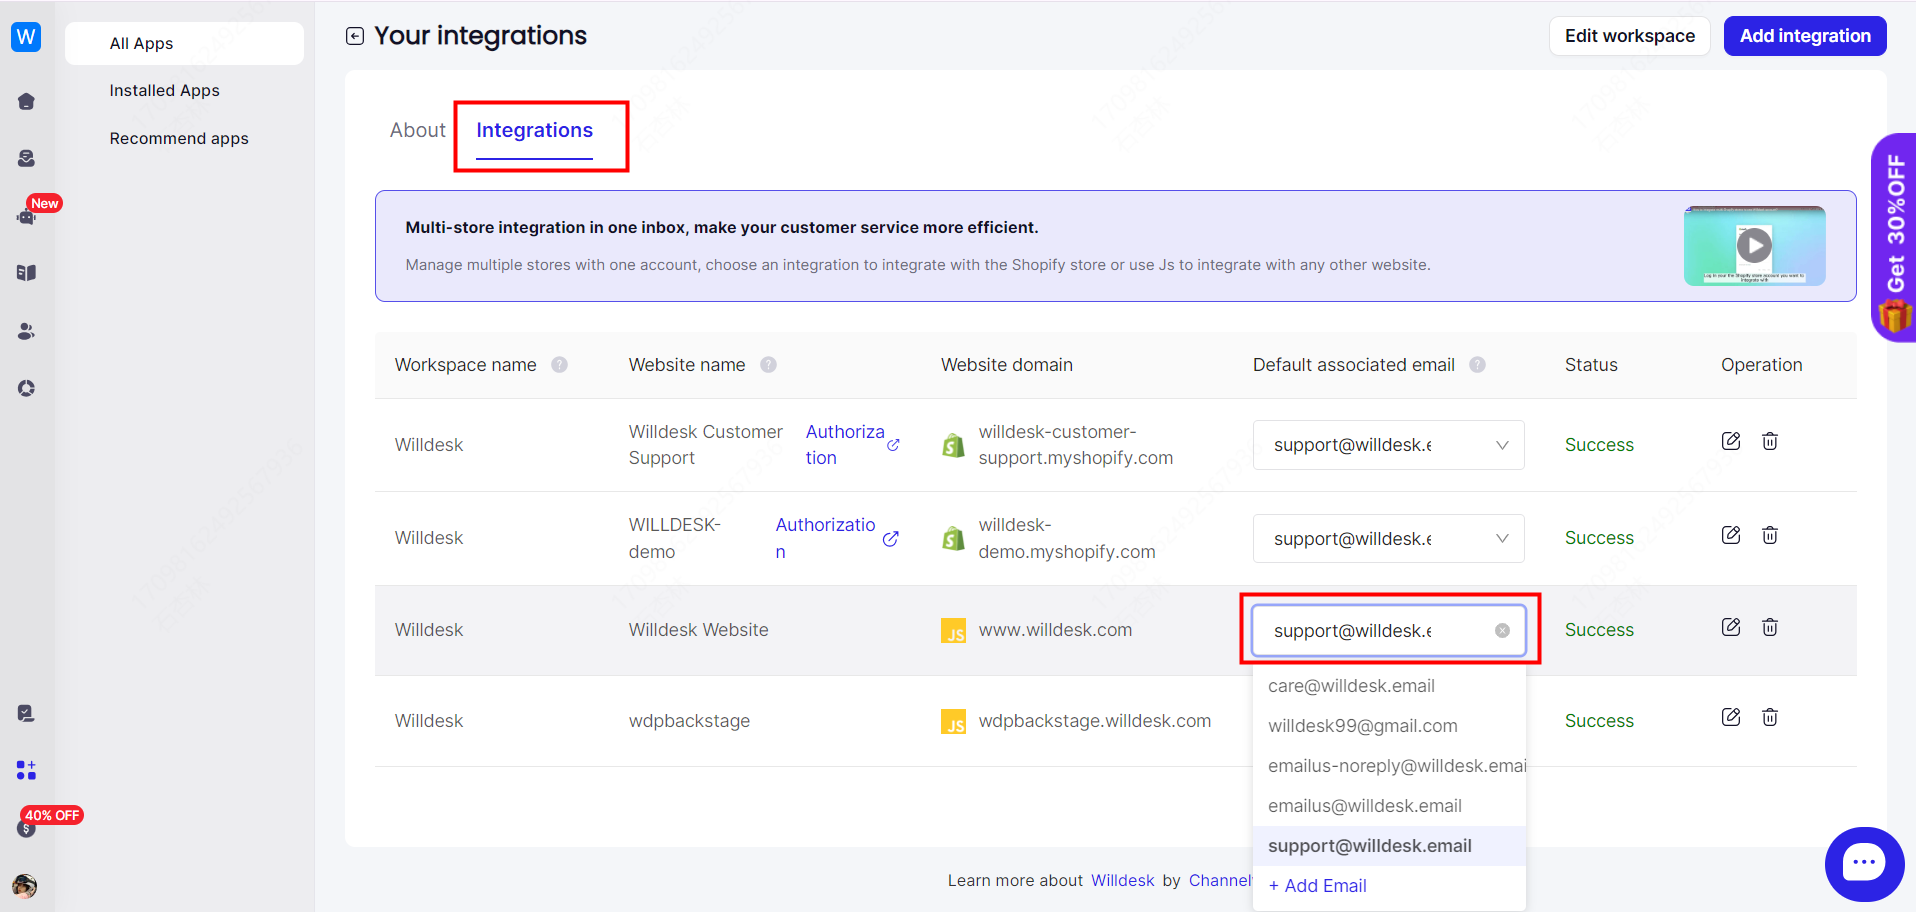Delete the WILLDESK-demo integration

click(x=1770, y=535)
